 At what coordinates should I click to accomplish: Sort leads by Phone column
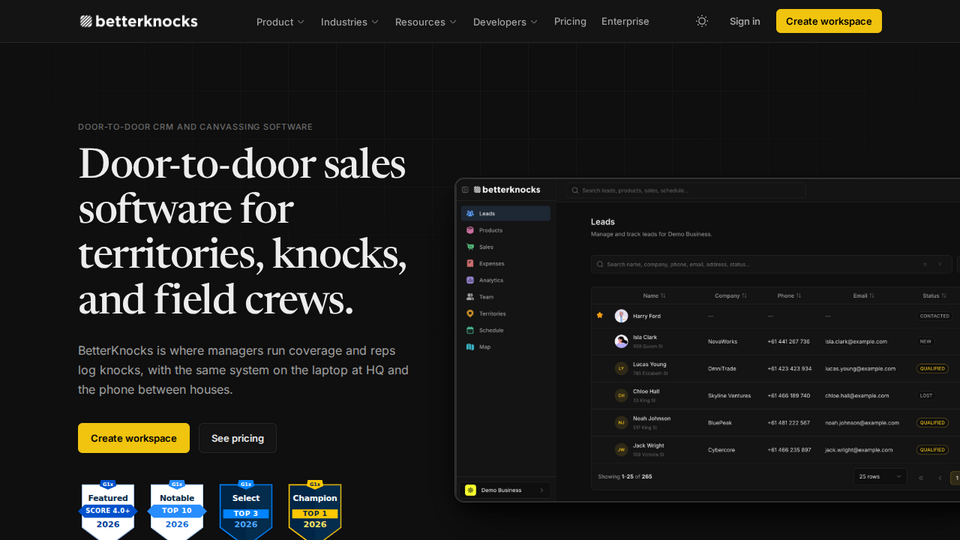click(789, 296)
